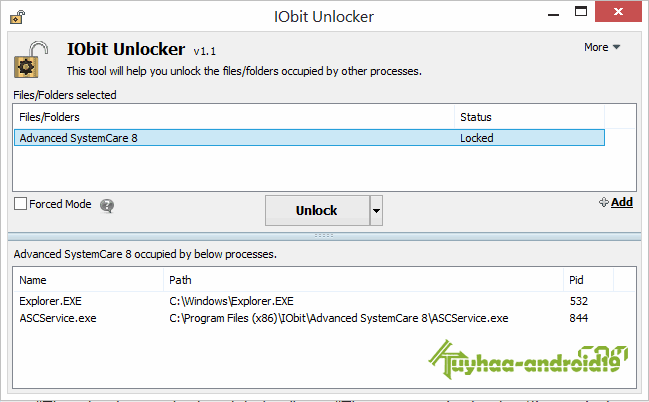Click the Add link

[622, 202]
